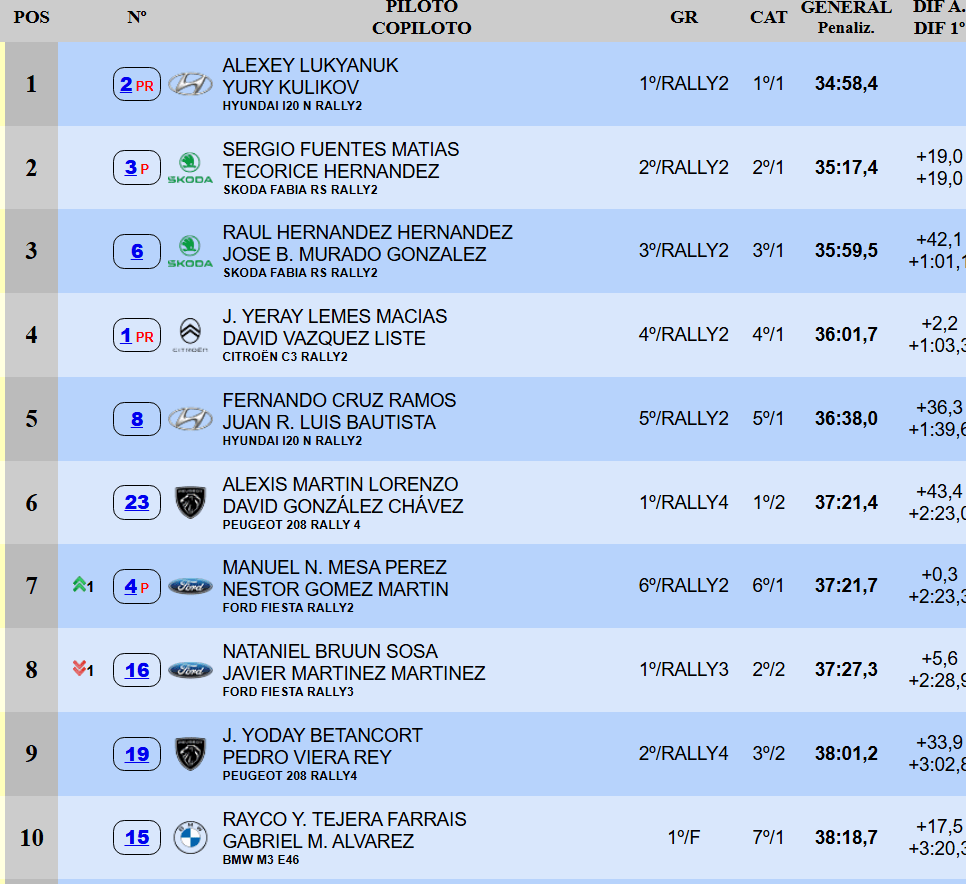The height and width of the screenshot is (884, 966).
Task: Open car number 23 entry link
Action: coord(137,502)
